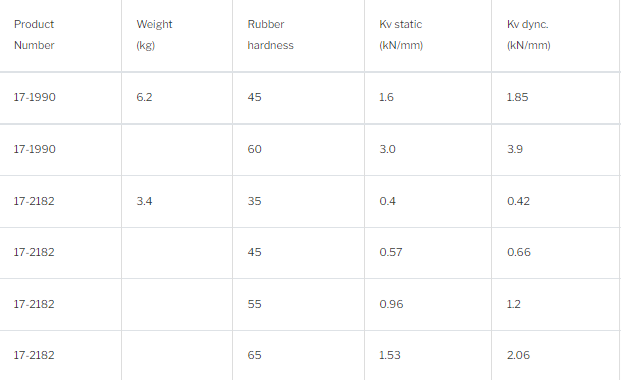The image size is (621, 380).
Task: Select the 0.57 Kv static value
Action: [x=391, y=252]
